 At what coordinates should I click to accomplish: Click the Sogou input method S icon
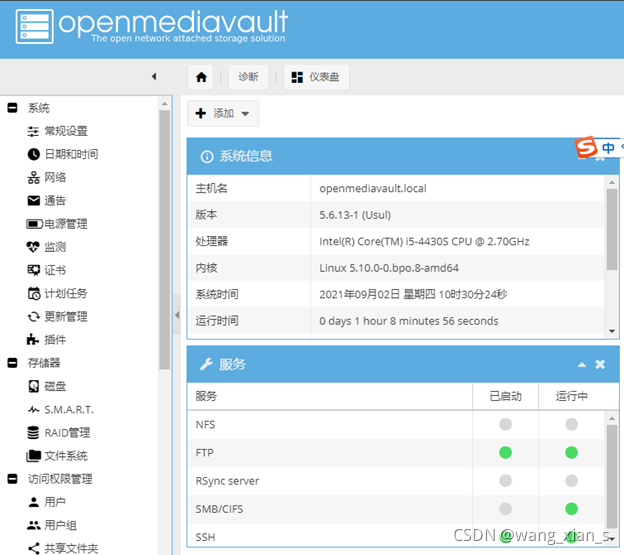point(586,147)
